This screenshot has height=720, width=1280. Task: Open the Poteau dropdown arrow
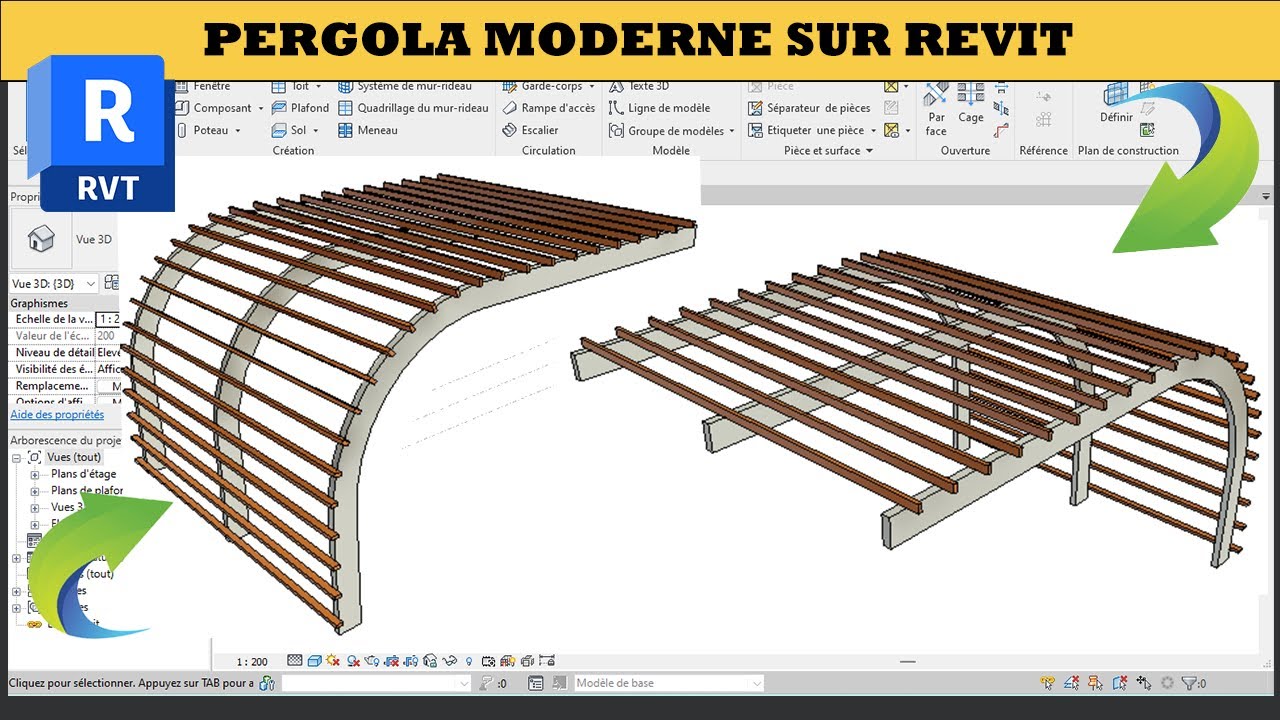pyautogui.click(x=238, y=130)
